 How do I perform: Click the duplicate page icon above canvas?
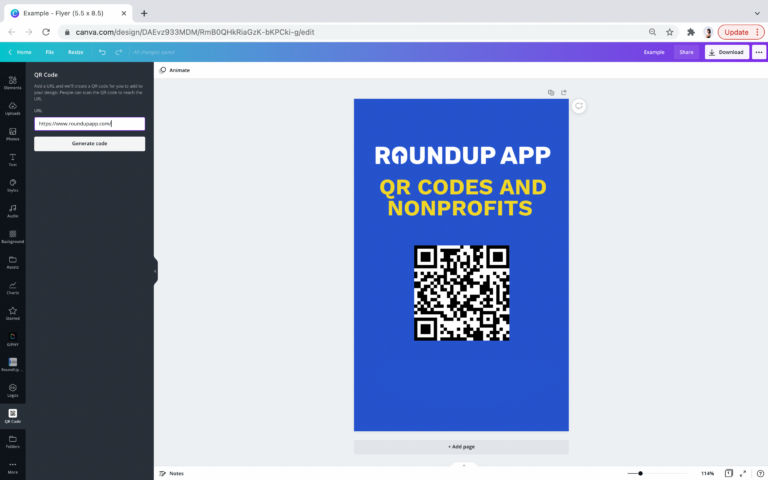(551, 93)
